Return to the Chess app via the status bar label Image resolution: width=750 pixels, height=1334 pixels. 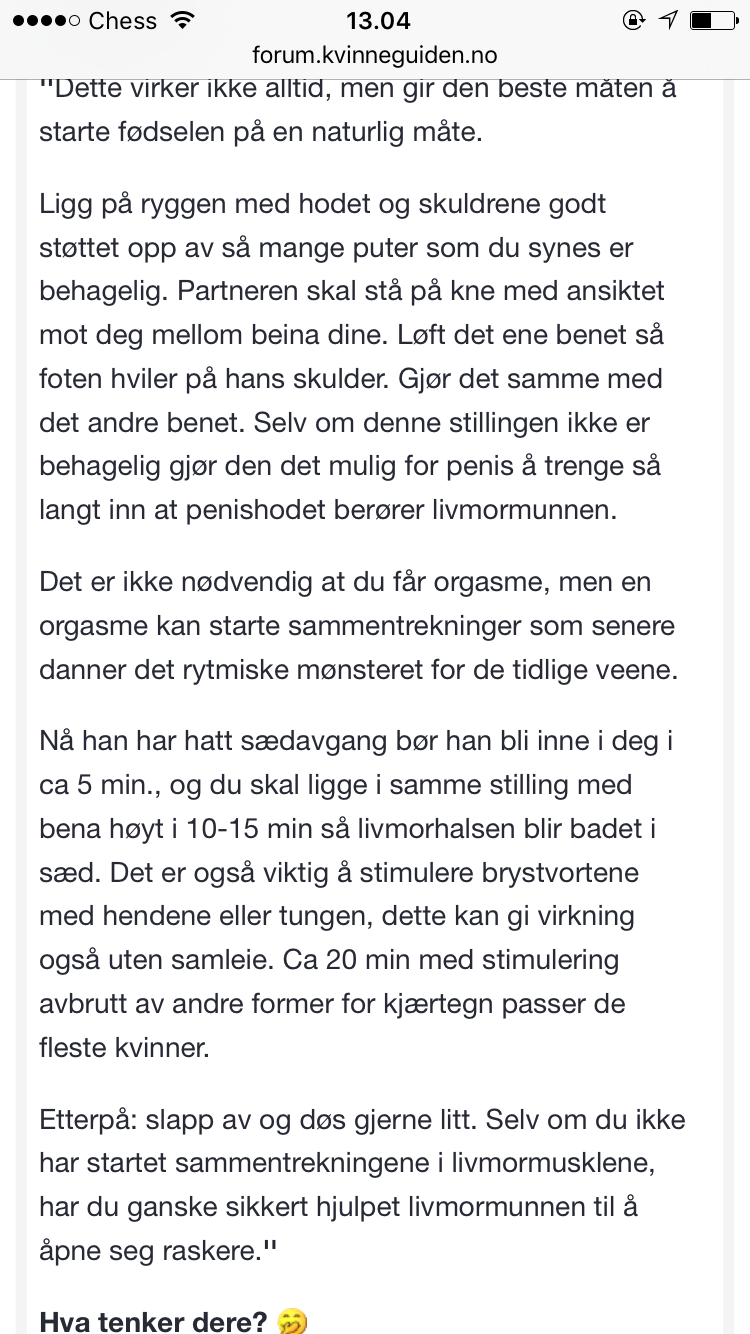click(123, 21)
